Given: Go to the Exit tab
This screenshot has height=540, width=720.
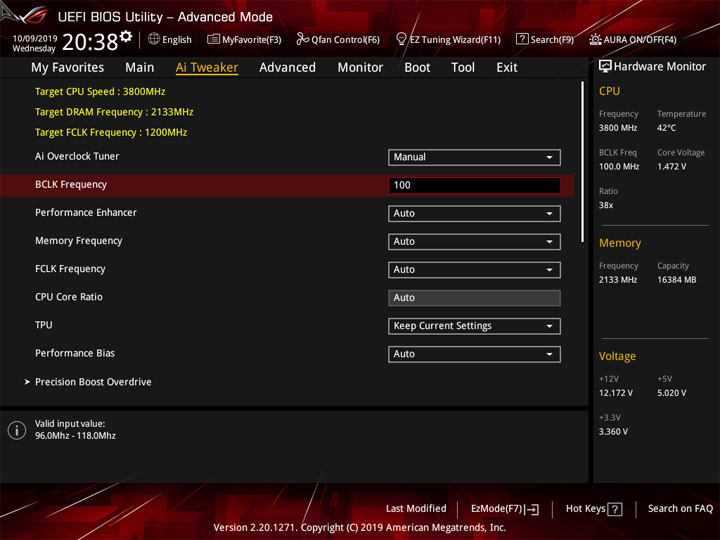Looking at the screenshot, I should (507, 68).
